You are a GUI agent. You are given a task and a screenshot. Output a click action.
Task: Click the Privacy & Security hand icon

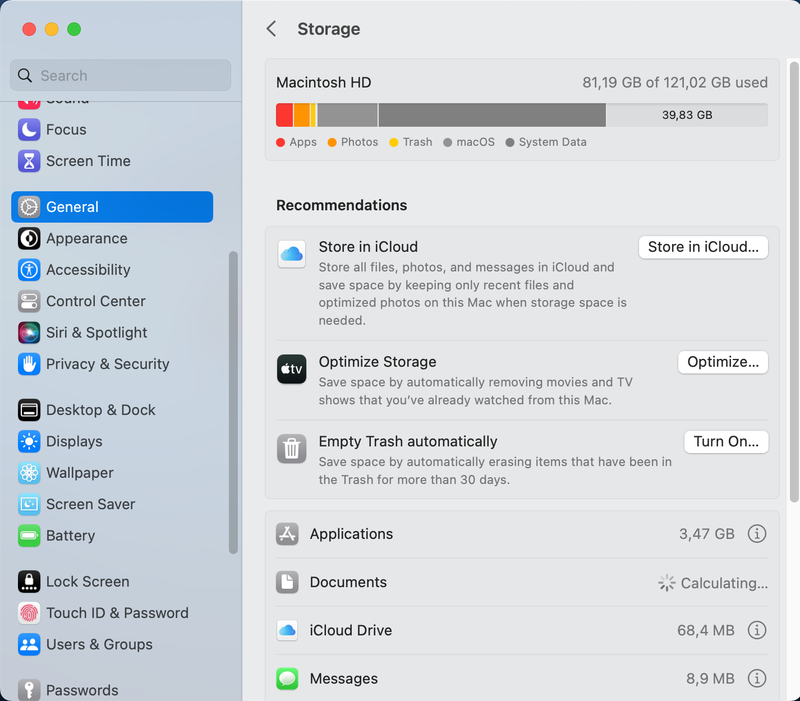(29, 364)
